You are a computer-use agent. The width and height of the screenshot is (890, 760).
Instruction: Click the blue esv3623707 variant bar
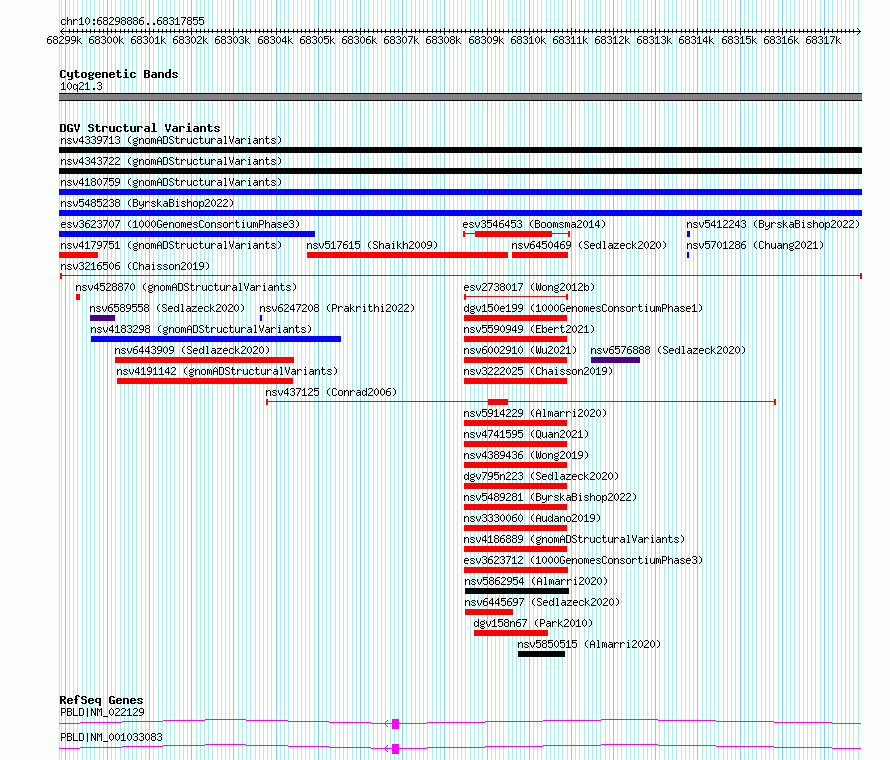tap(187, 234)
